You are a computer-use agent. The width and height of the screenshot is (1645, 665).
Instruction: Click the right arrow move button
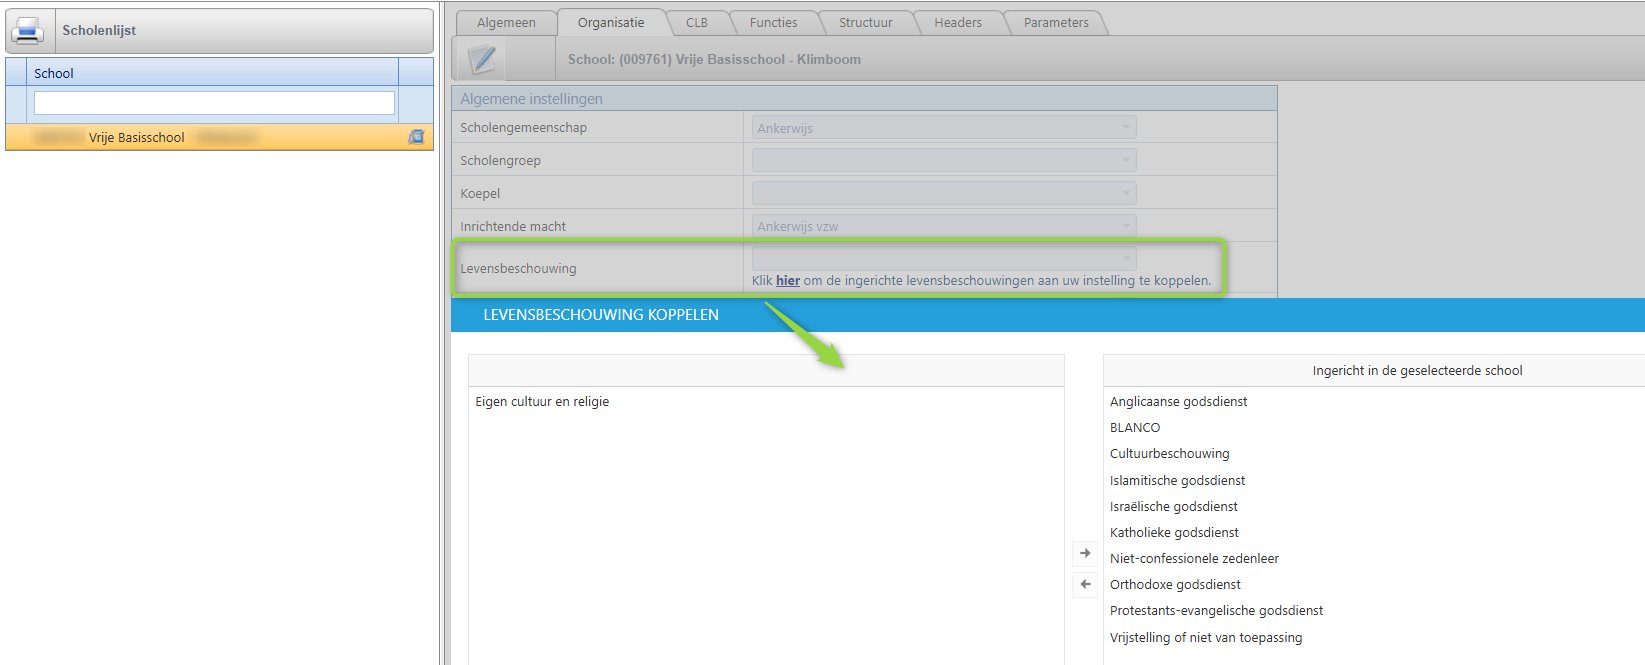[1085, 553]
